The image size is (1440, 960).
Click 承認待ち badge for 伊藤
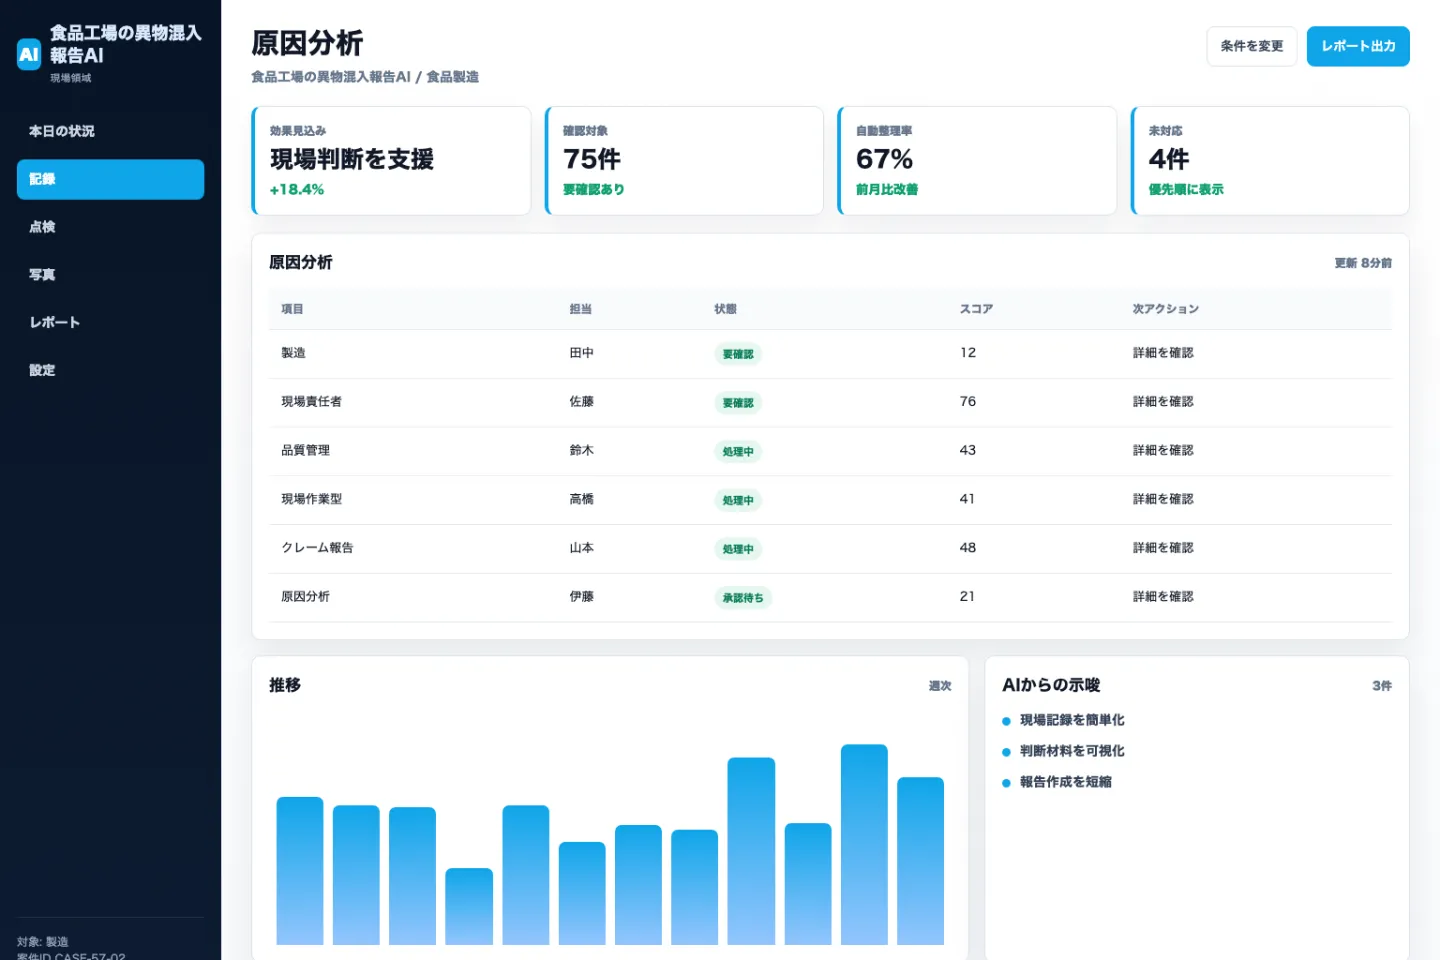(743, 598)
